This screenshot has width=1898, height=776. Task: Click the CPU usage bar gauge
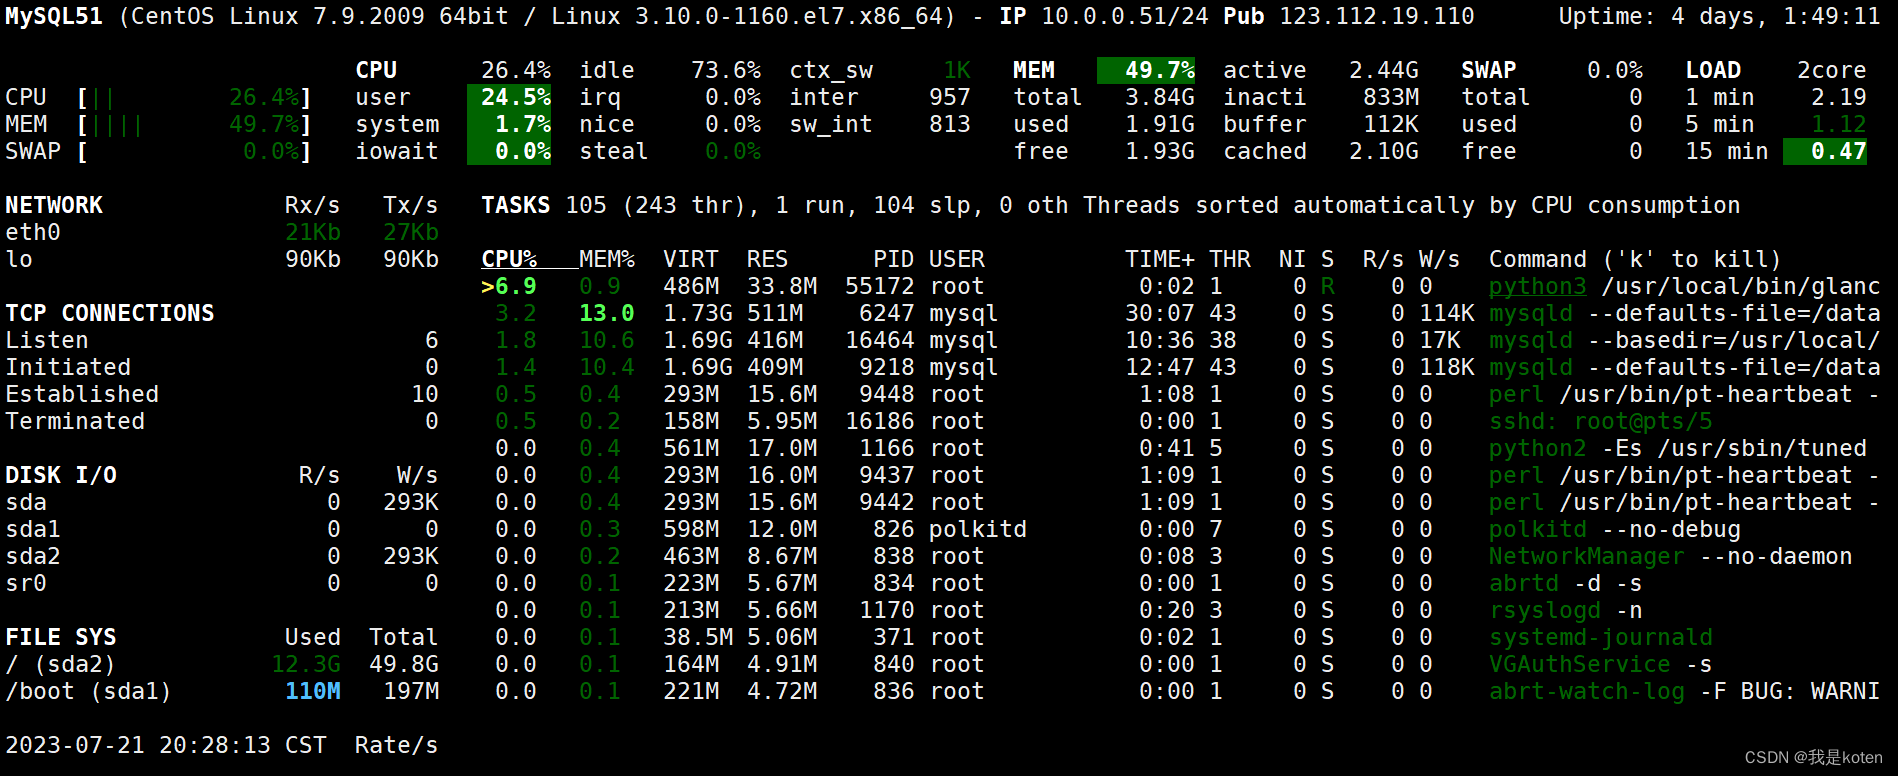(194, 97)
